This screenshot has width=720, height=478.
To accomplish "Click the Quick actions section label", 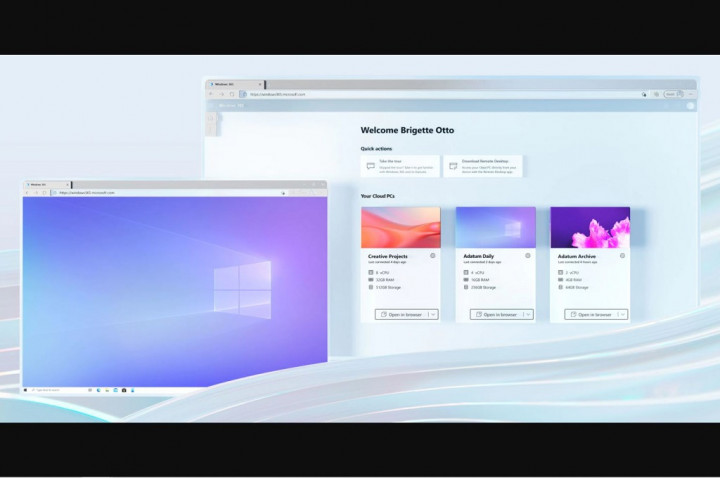I will coord(376,149).
